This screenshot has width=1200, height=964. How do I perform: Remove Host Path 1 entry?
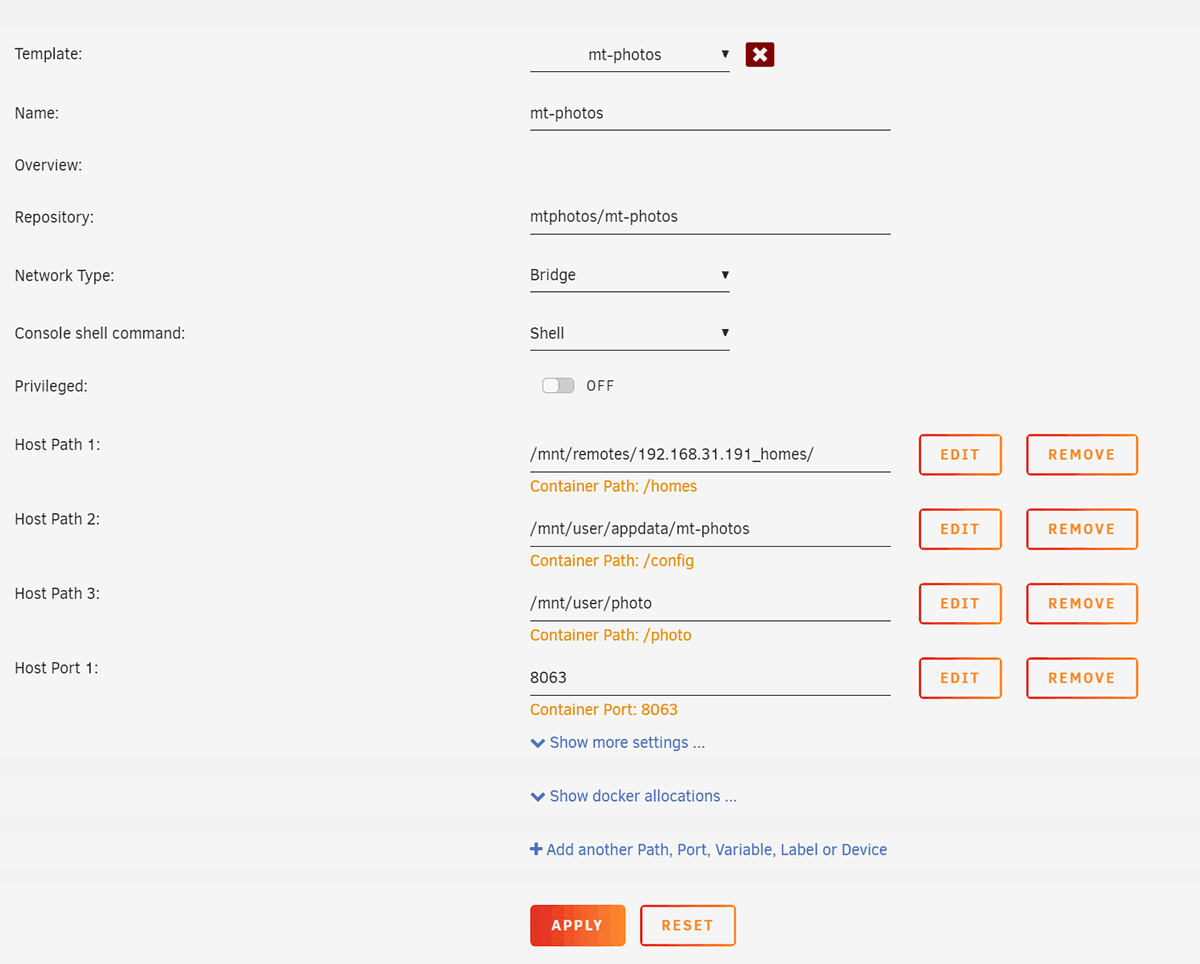pyautogui.click(x=1081, y=455)
